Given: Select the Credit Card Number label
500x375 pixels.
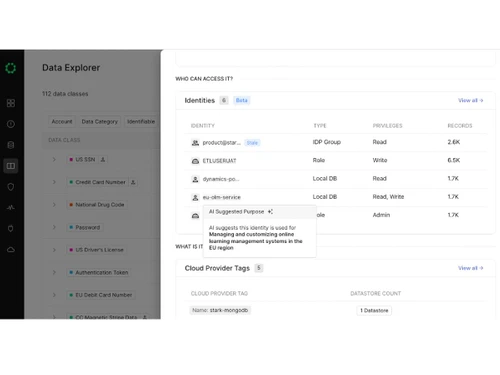Looking at the screenshot, I should tap(100, 182).
